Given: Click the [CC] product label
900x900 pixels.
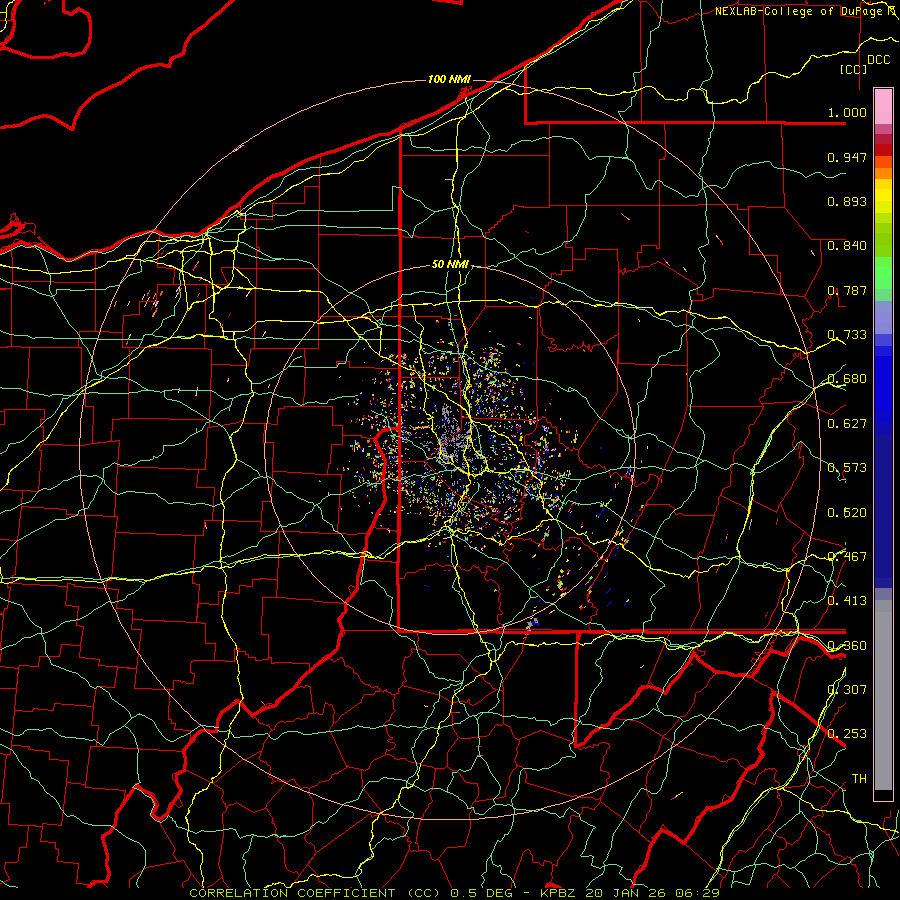Looking at the screenshot, I should pos(853,69).
